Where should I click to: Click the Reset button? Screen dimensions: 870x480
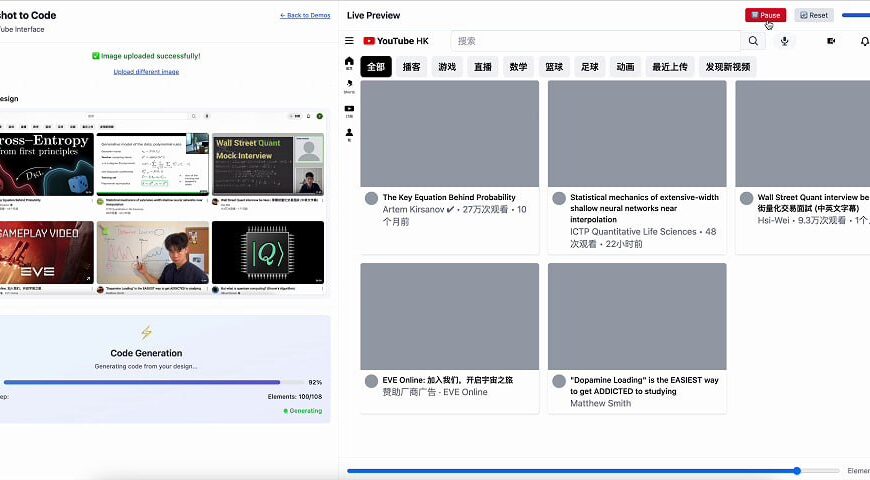pyautogui.click(x=814, y=15)
